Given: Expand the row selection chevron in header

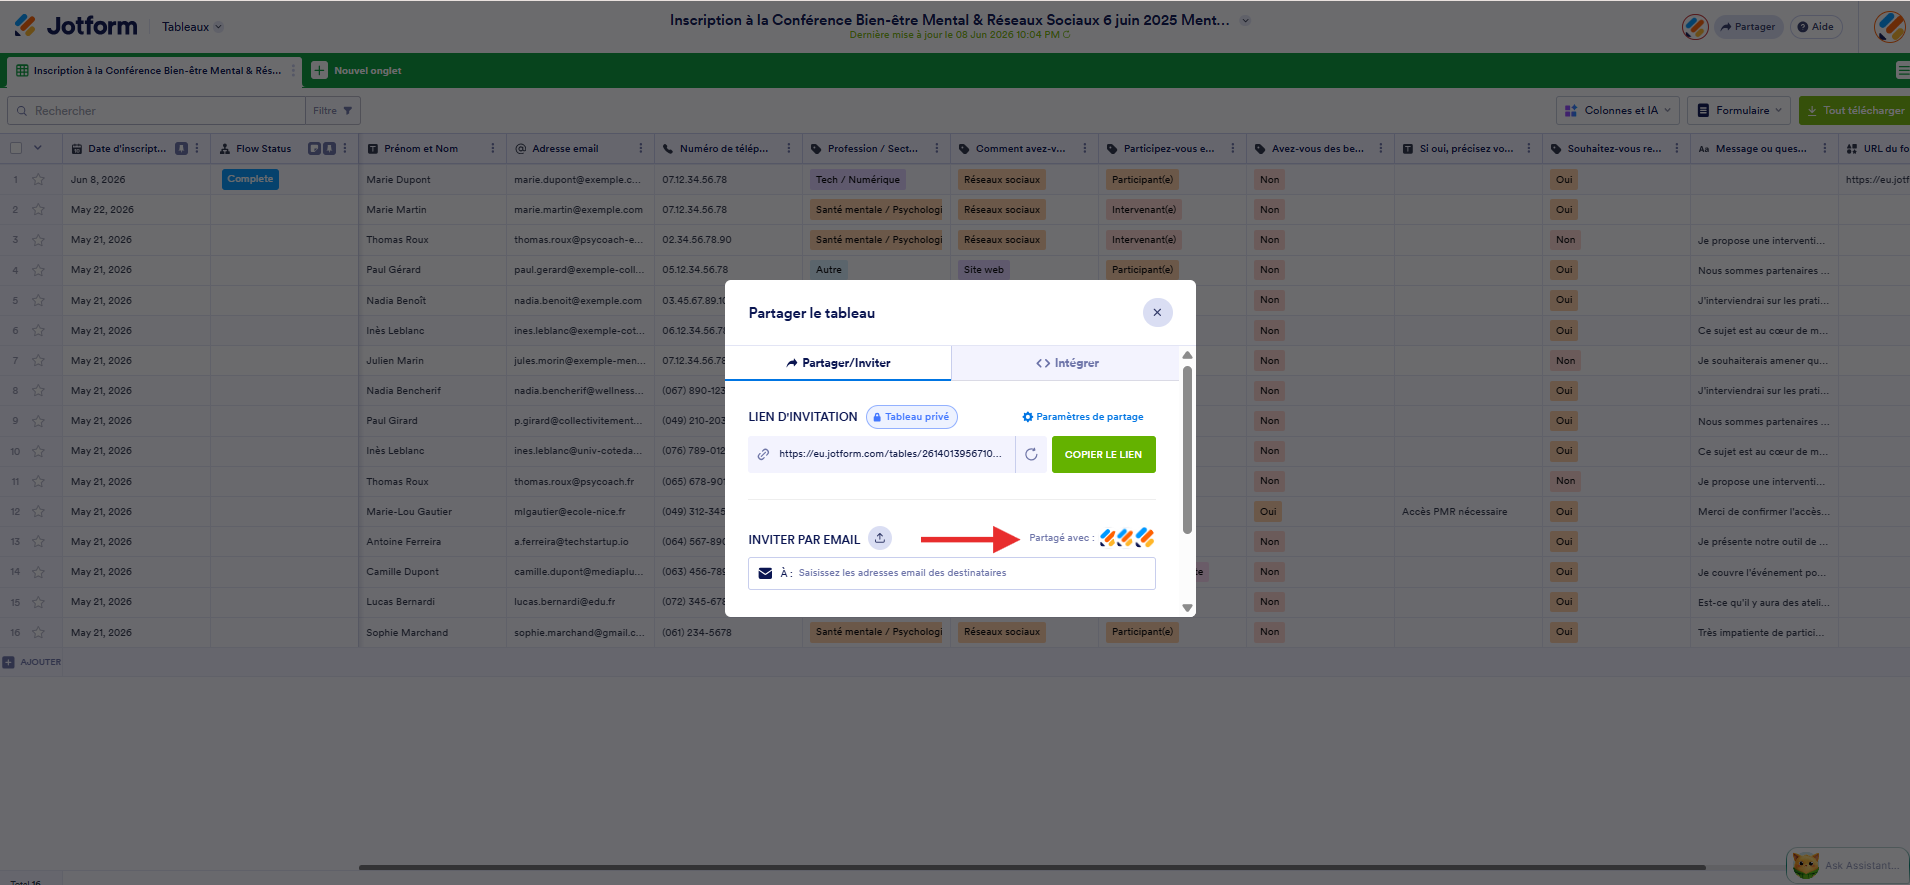Looking at the screenshot, I should [38, 148].
